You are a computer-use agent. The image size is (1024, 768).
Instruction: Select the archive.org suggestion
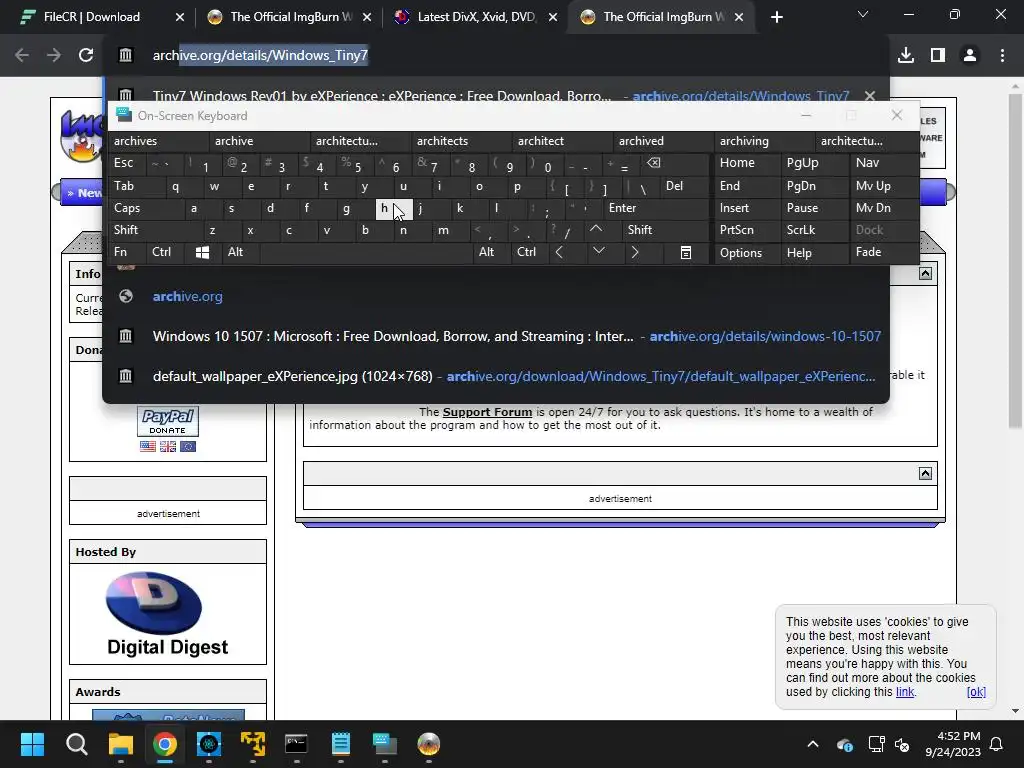point(496,296)
